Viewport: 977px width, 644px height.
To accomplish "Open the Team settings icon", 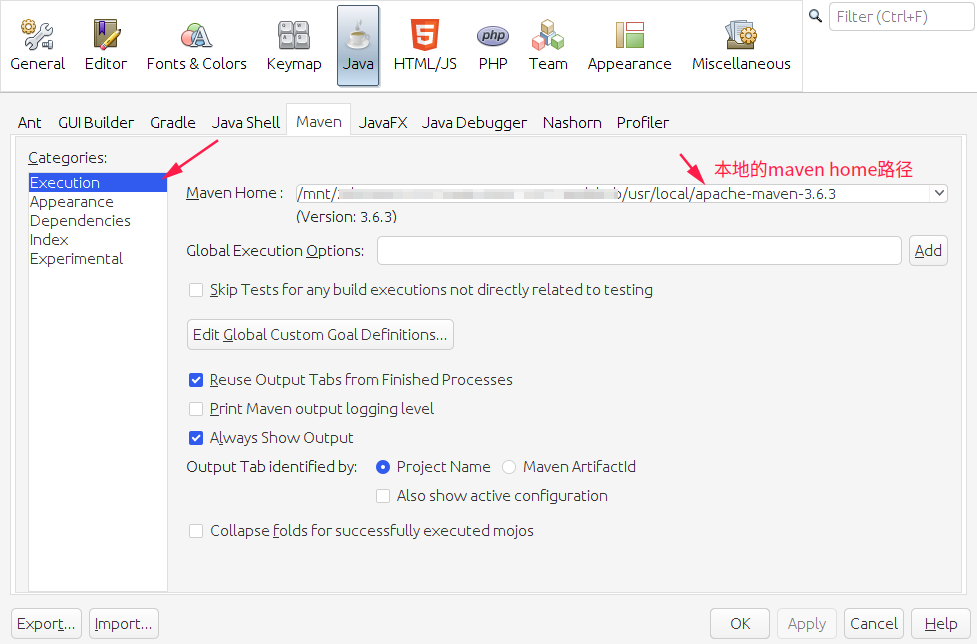I will click(x=548, y=40).
